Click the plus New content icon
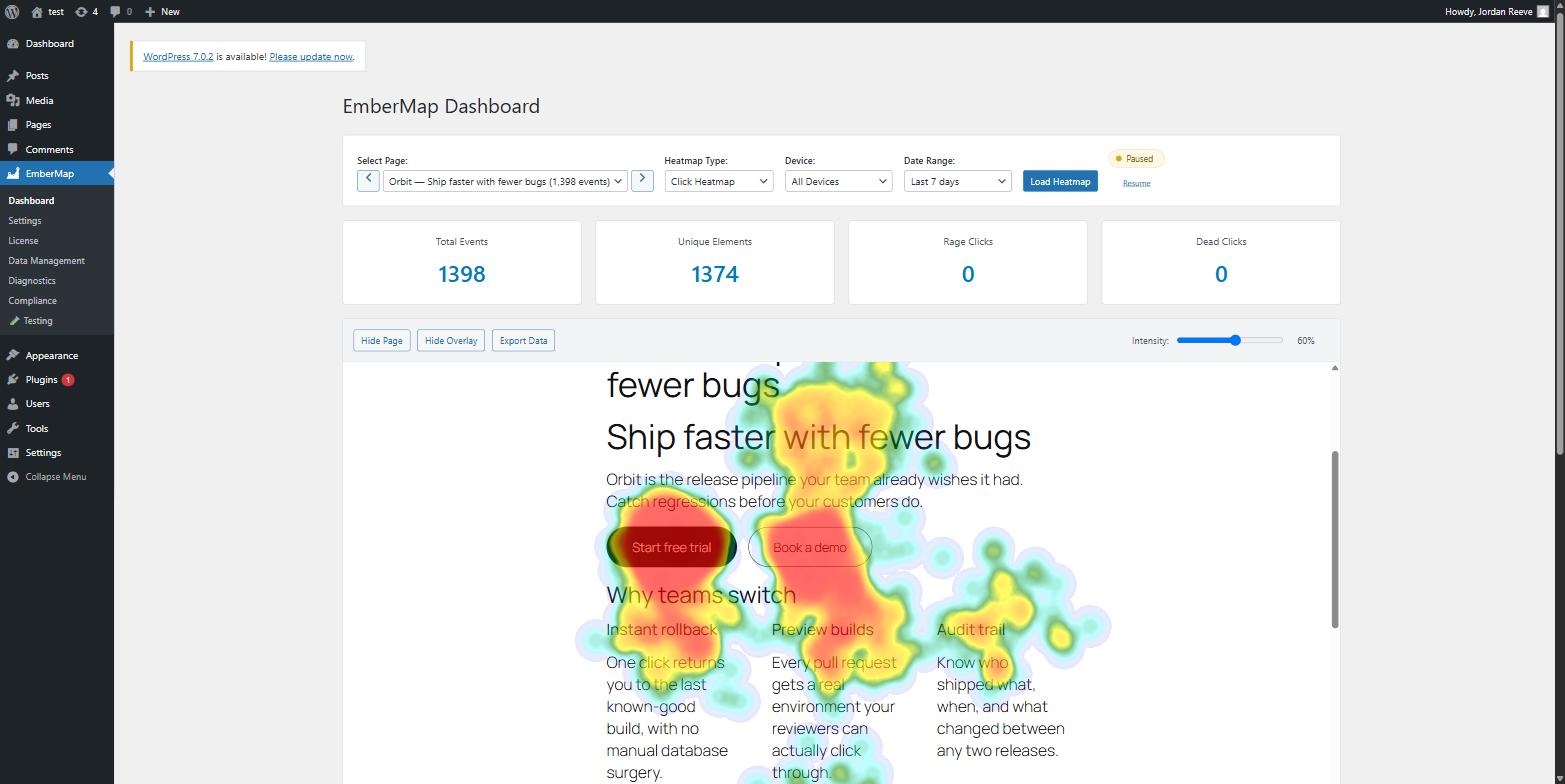This screenshot has height=784, width=1565. 150,12
